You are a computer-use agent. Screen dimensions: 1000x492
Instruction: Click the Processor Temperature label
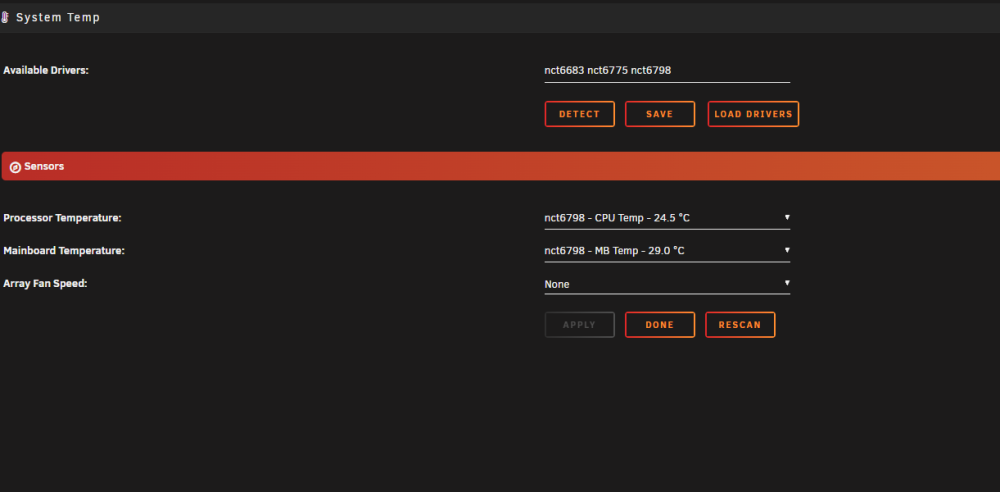click(62, 218)
